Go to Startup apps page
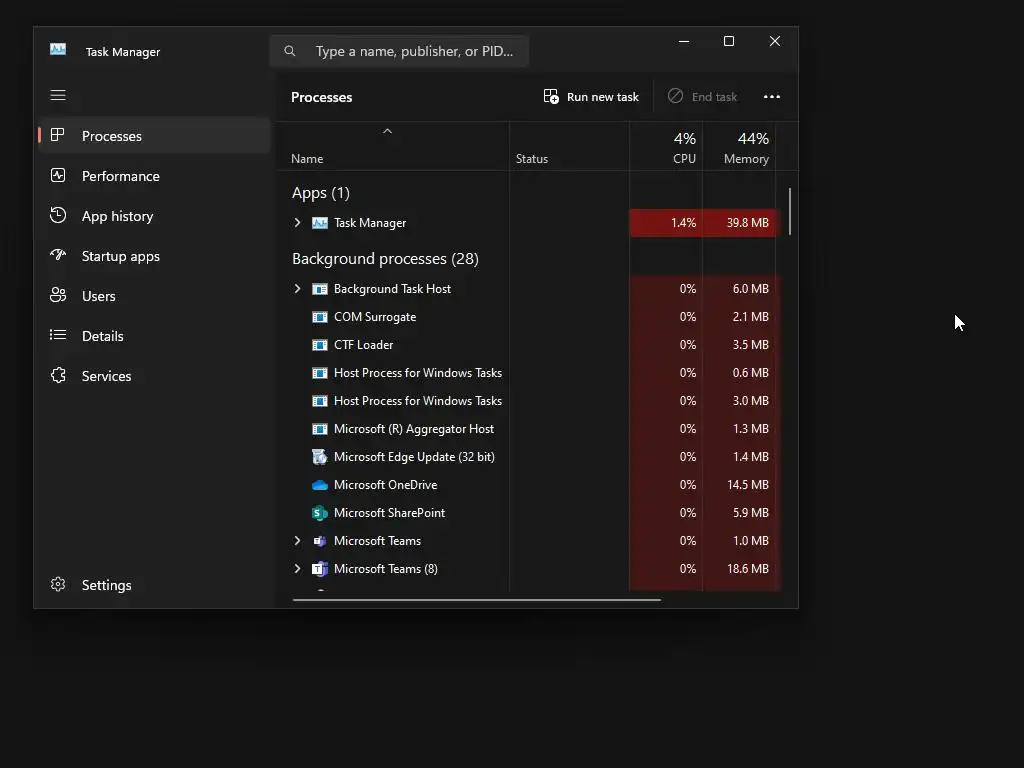The width and height of the screenshot is (1024, 768). point(154,255)
